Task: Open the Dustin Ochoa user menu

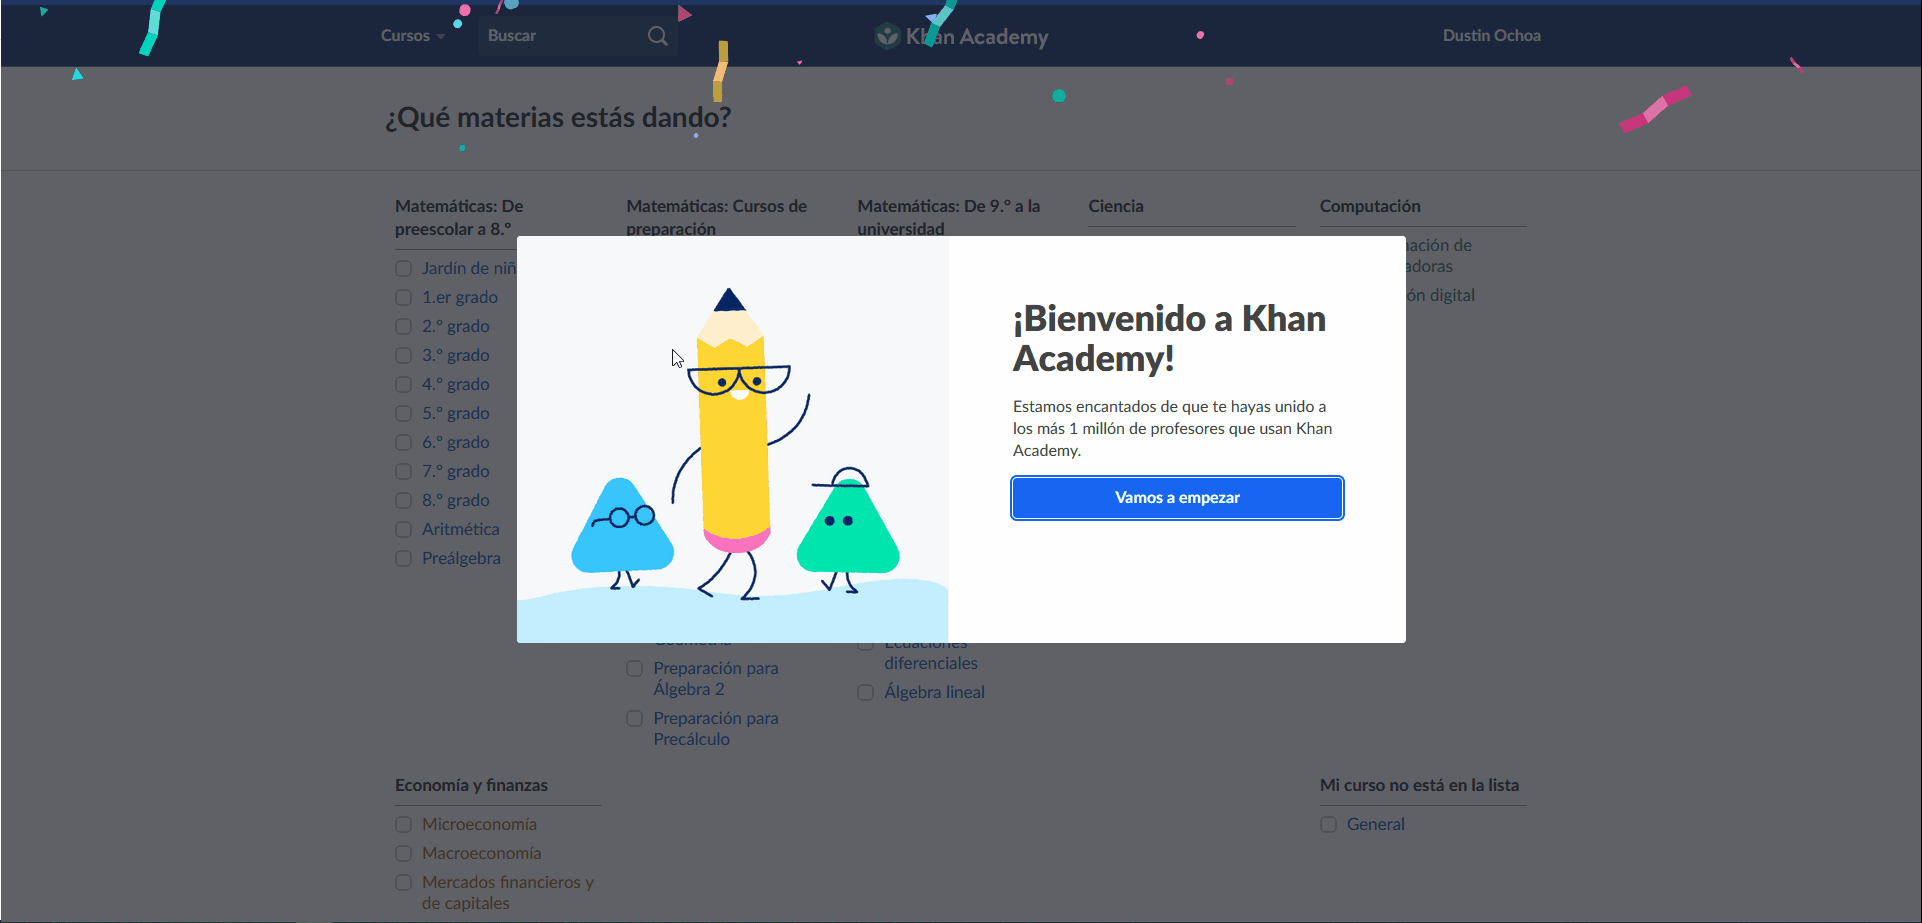Action: [1491, 36]
